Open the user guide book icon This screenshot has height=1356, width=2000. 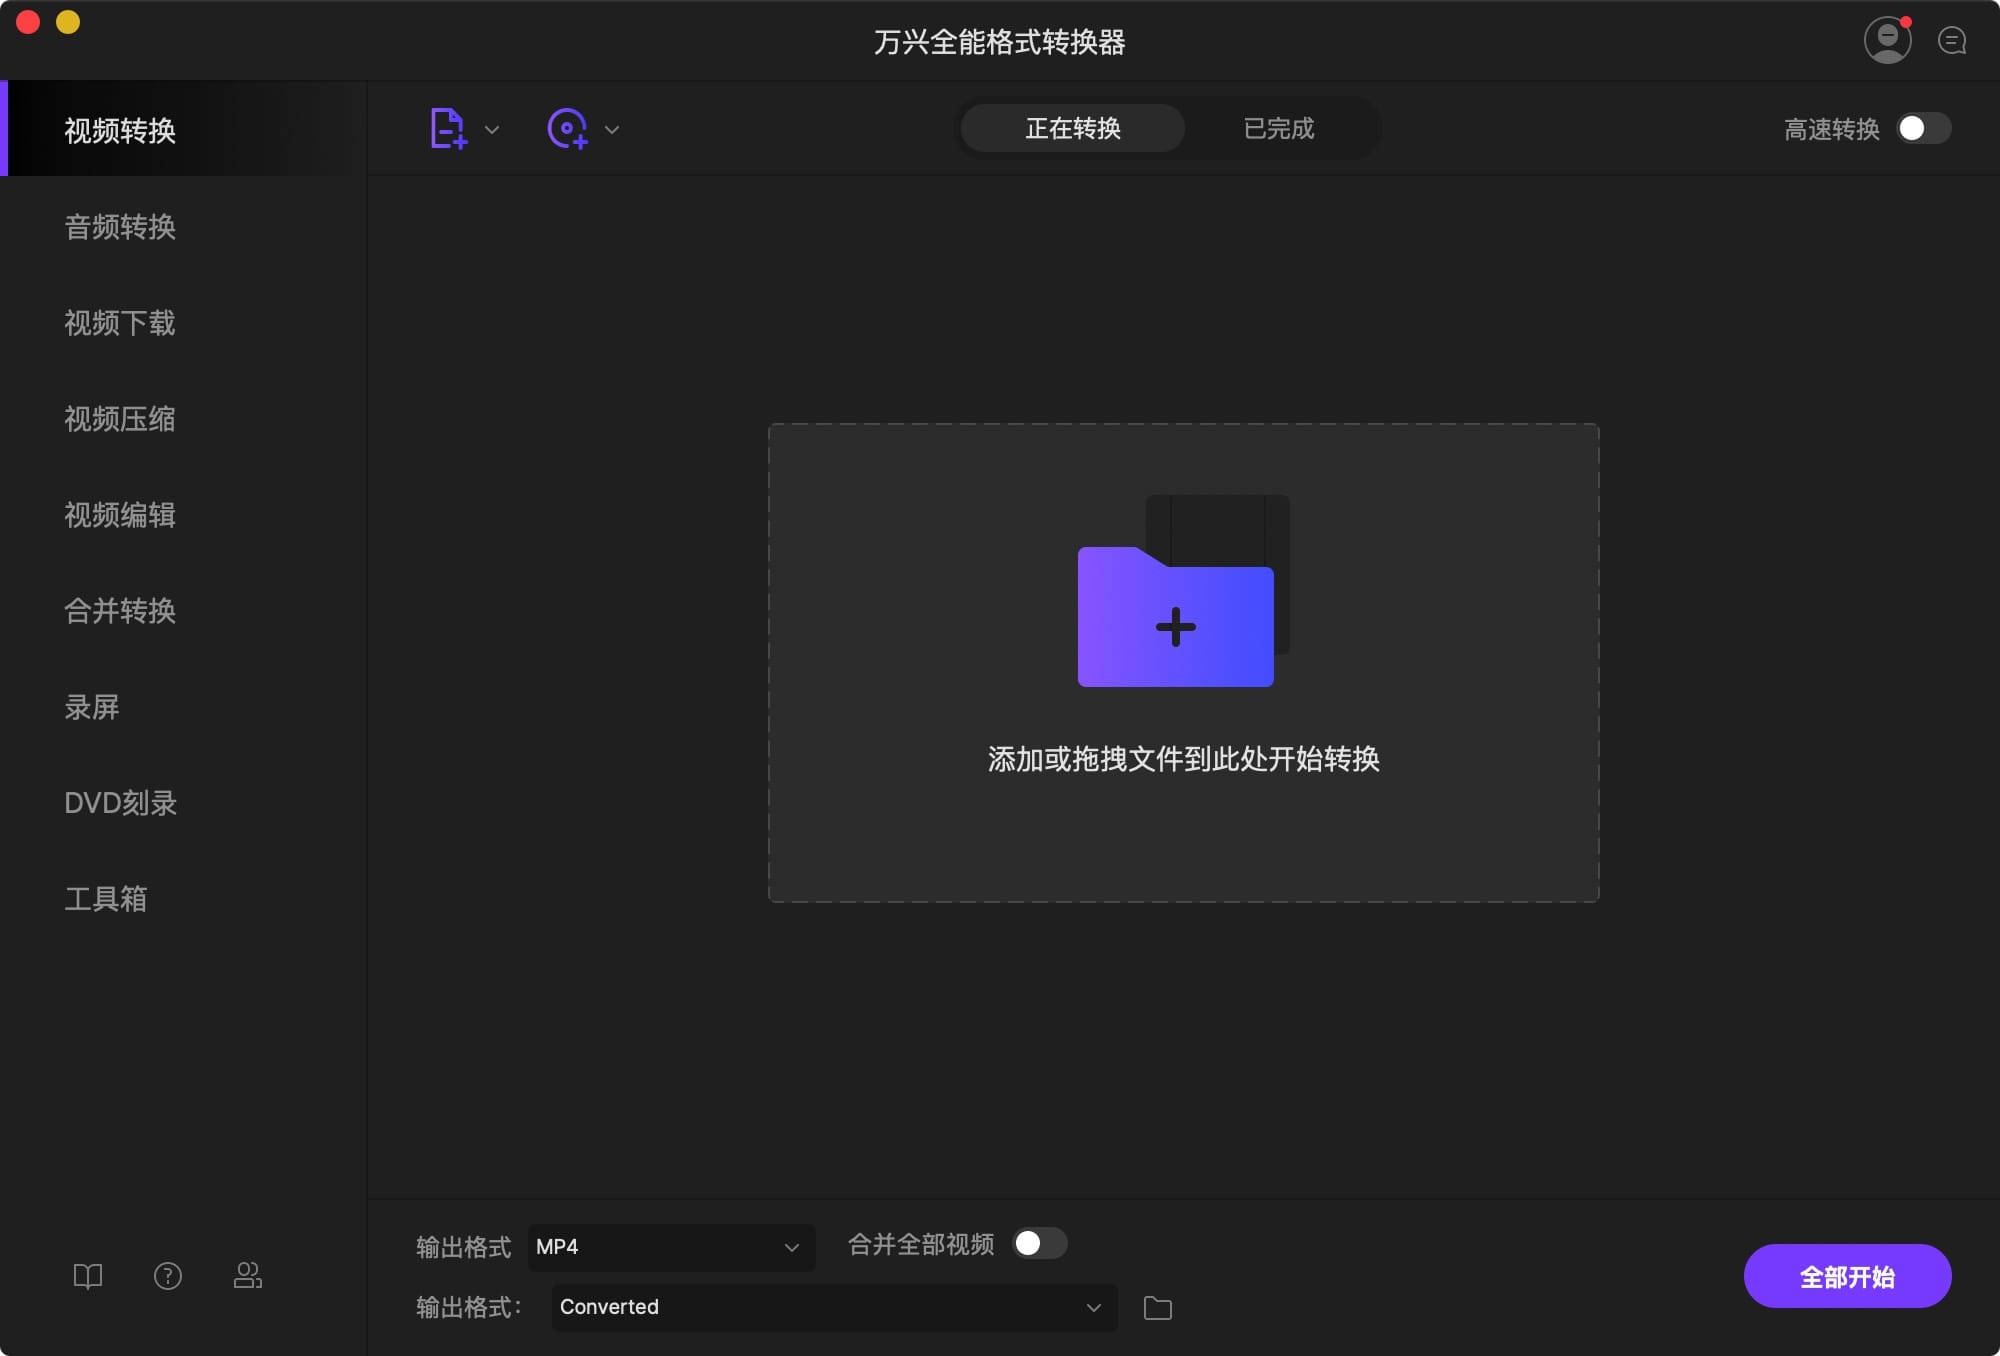point(88,1276)
